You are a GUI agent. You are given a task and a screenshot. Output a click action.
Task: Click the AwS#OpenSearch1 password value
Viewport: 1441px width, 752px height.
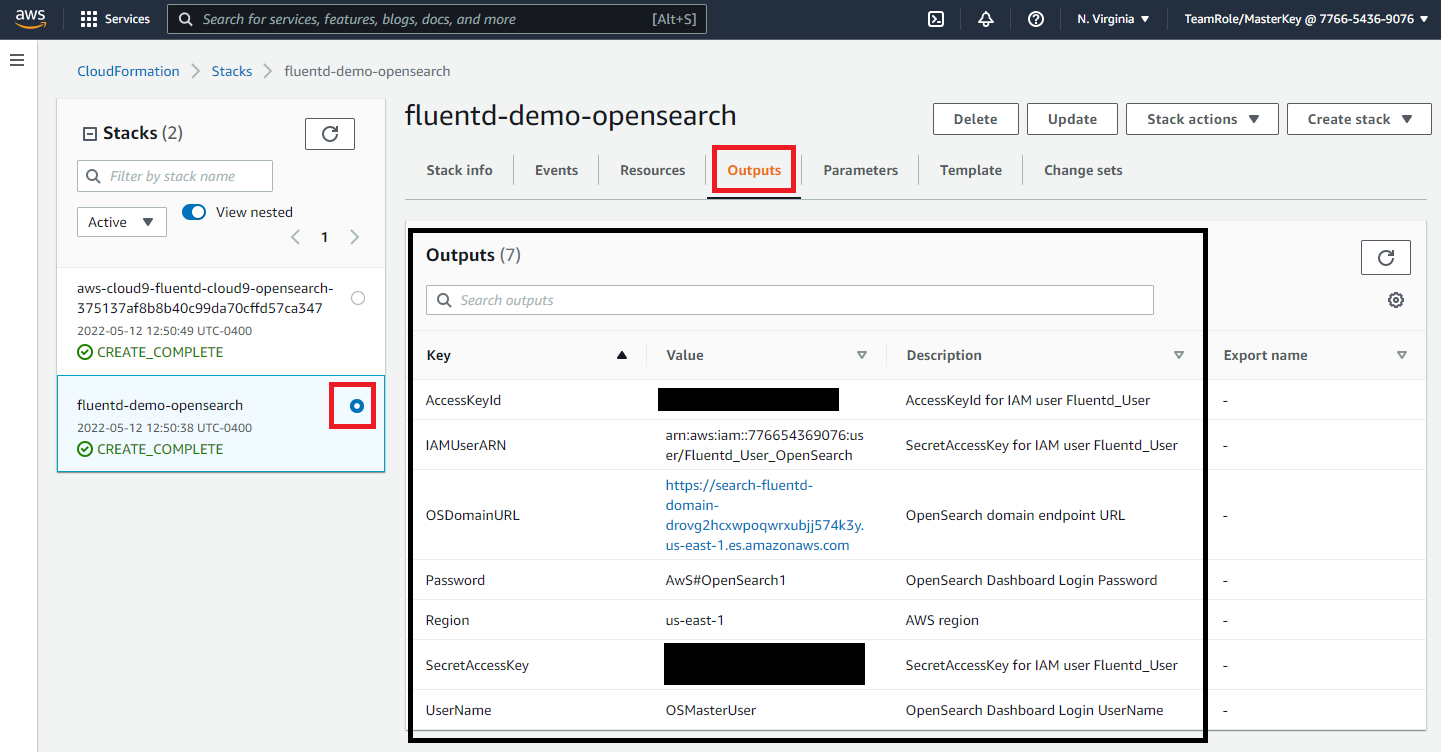point(725,580)
